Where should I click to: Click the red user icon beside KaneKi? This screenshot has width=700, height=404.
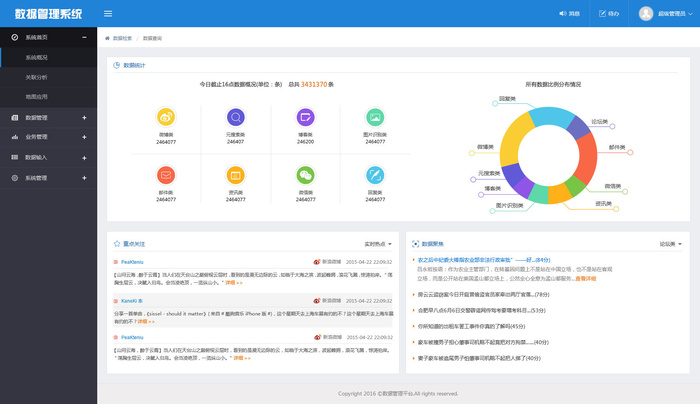pyautogui.click(x=116, y=301)
